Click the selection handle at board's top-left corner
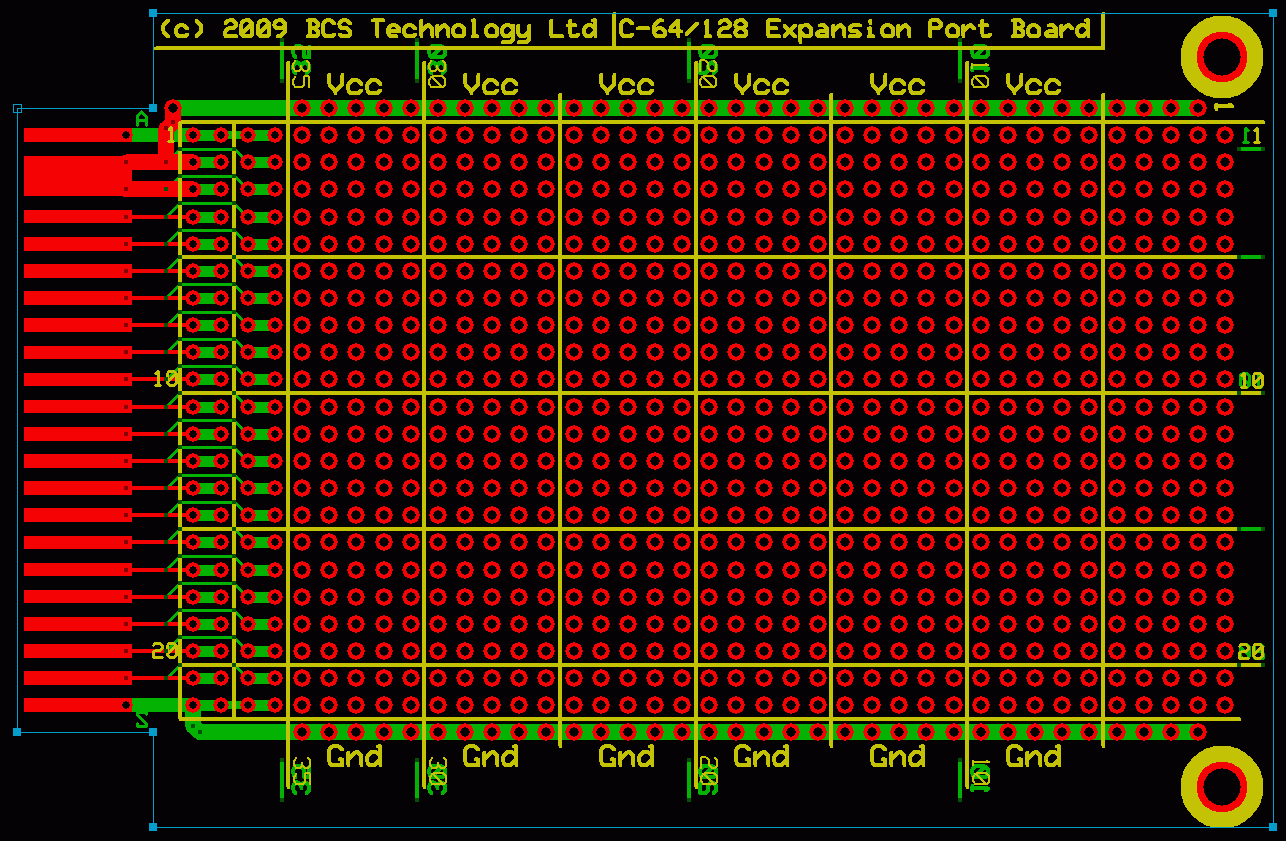Viewport: 1286px width, 841px height. pyautogui.click(x=153, y=13)
